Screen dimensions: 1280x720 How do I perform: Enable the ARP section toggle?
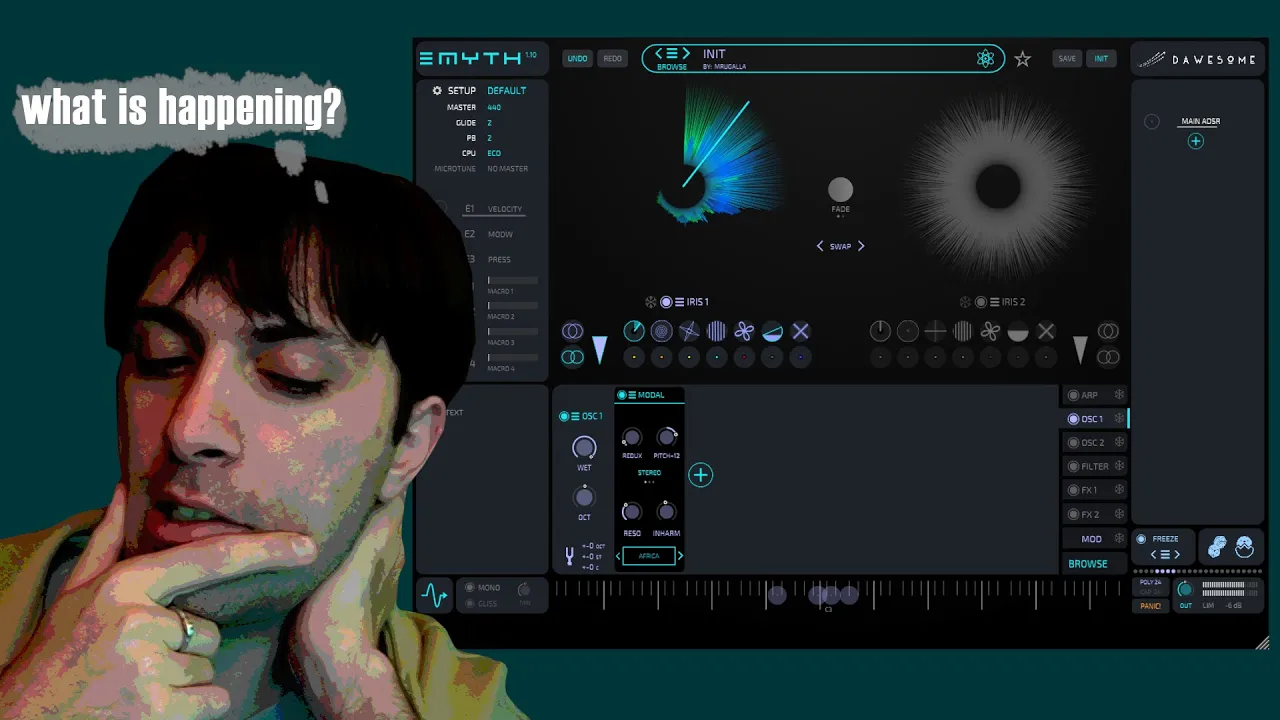(x=1073, y=395)
